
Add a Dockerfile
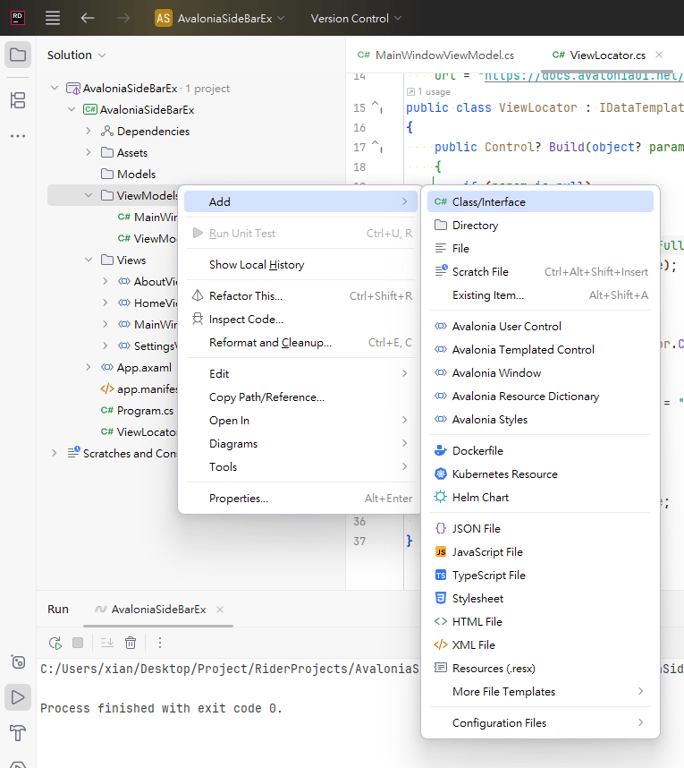coord(540,451)
